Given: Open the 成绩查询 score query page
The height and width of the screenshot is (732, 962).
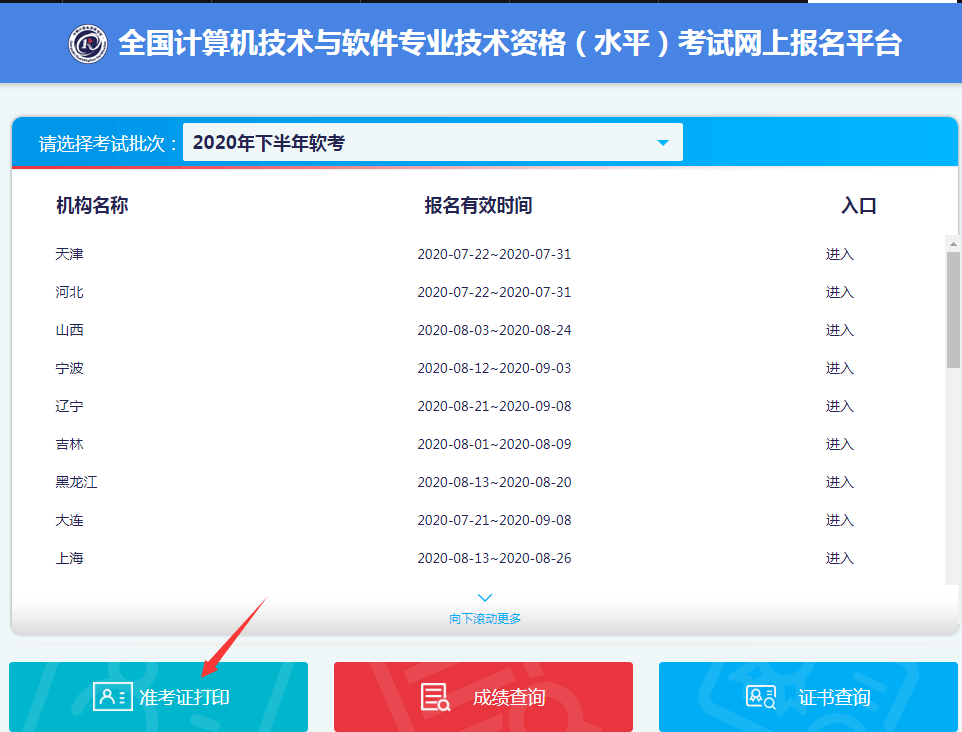Looking at the screenshot, I should click(483, 698).
